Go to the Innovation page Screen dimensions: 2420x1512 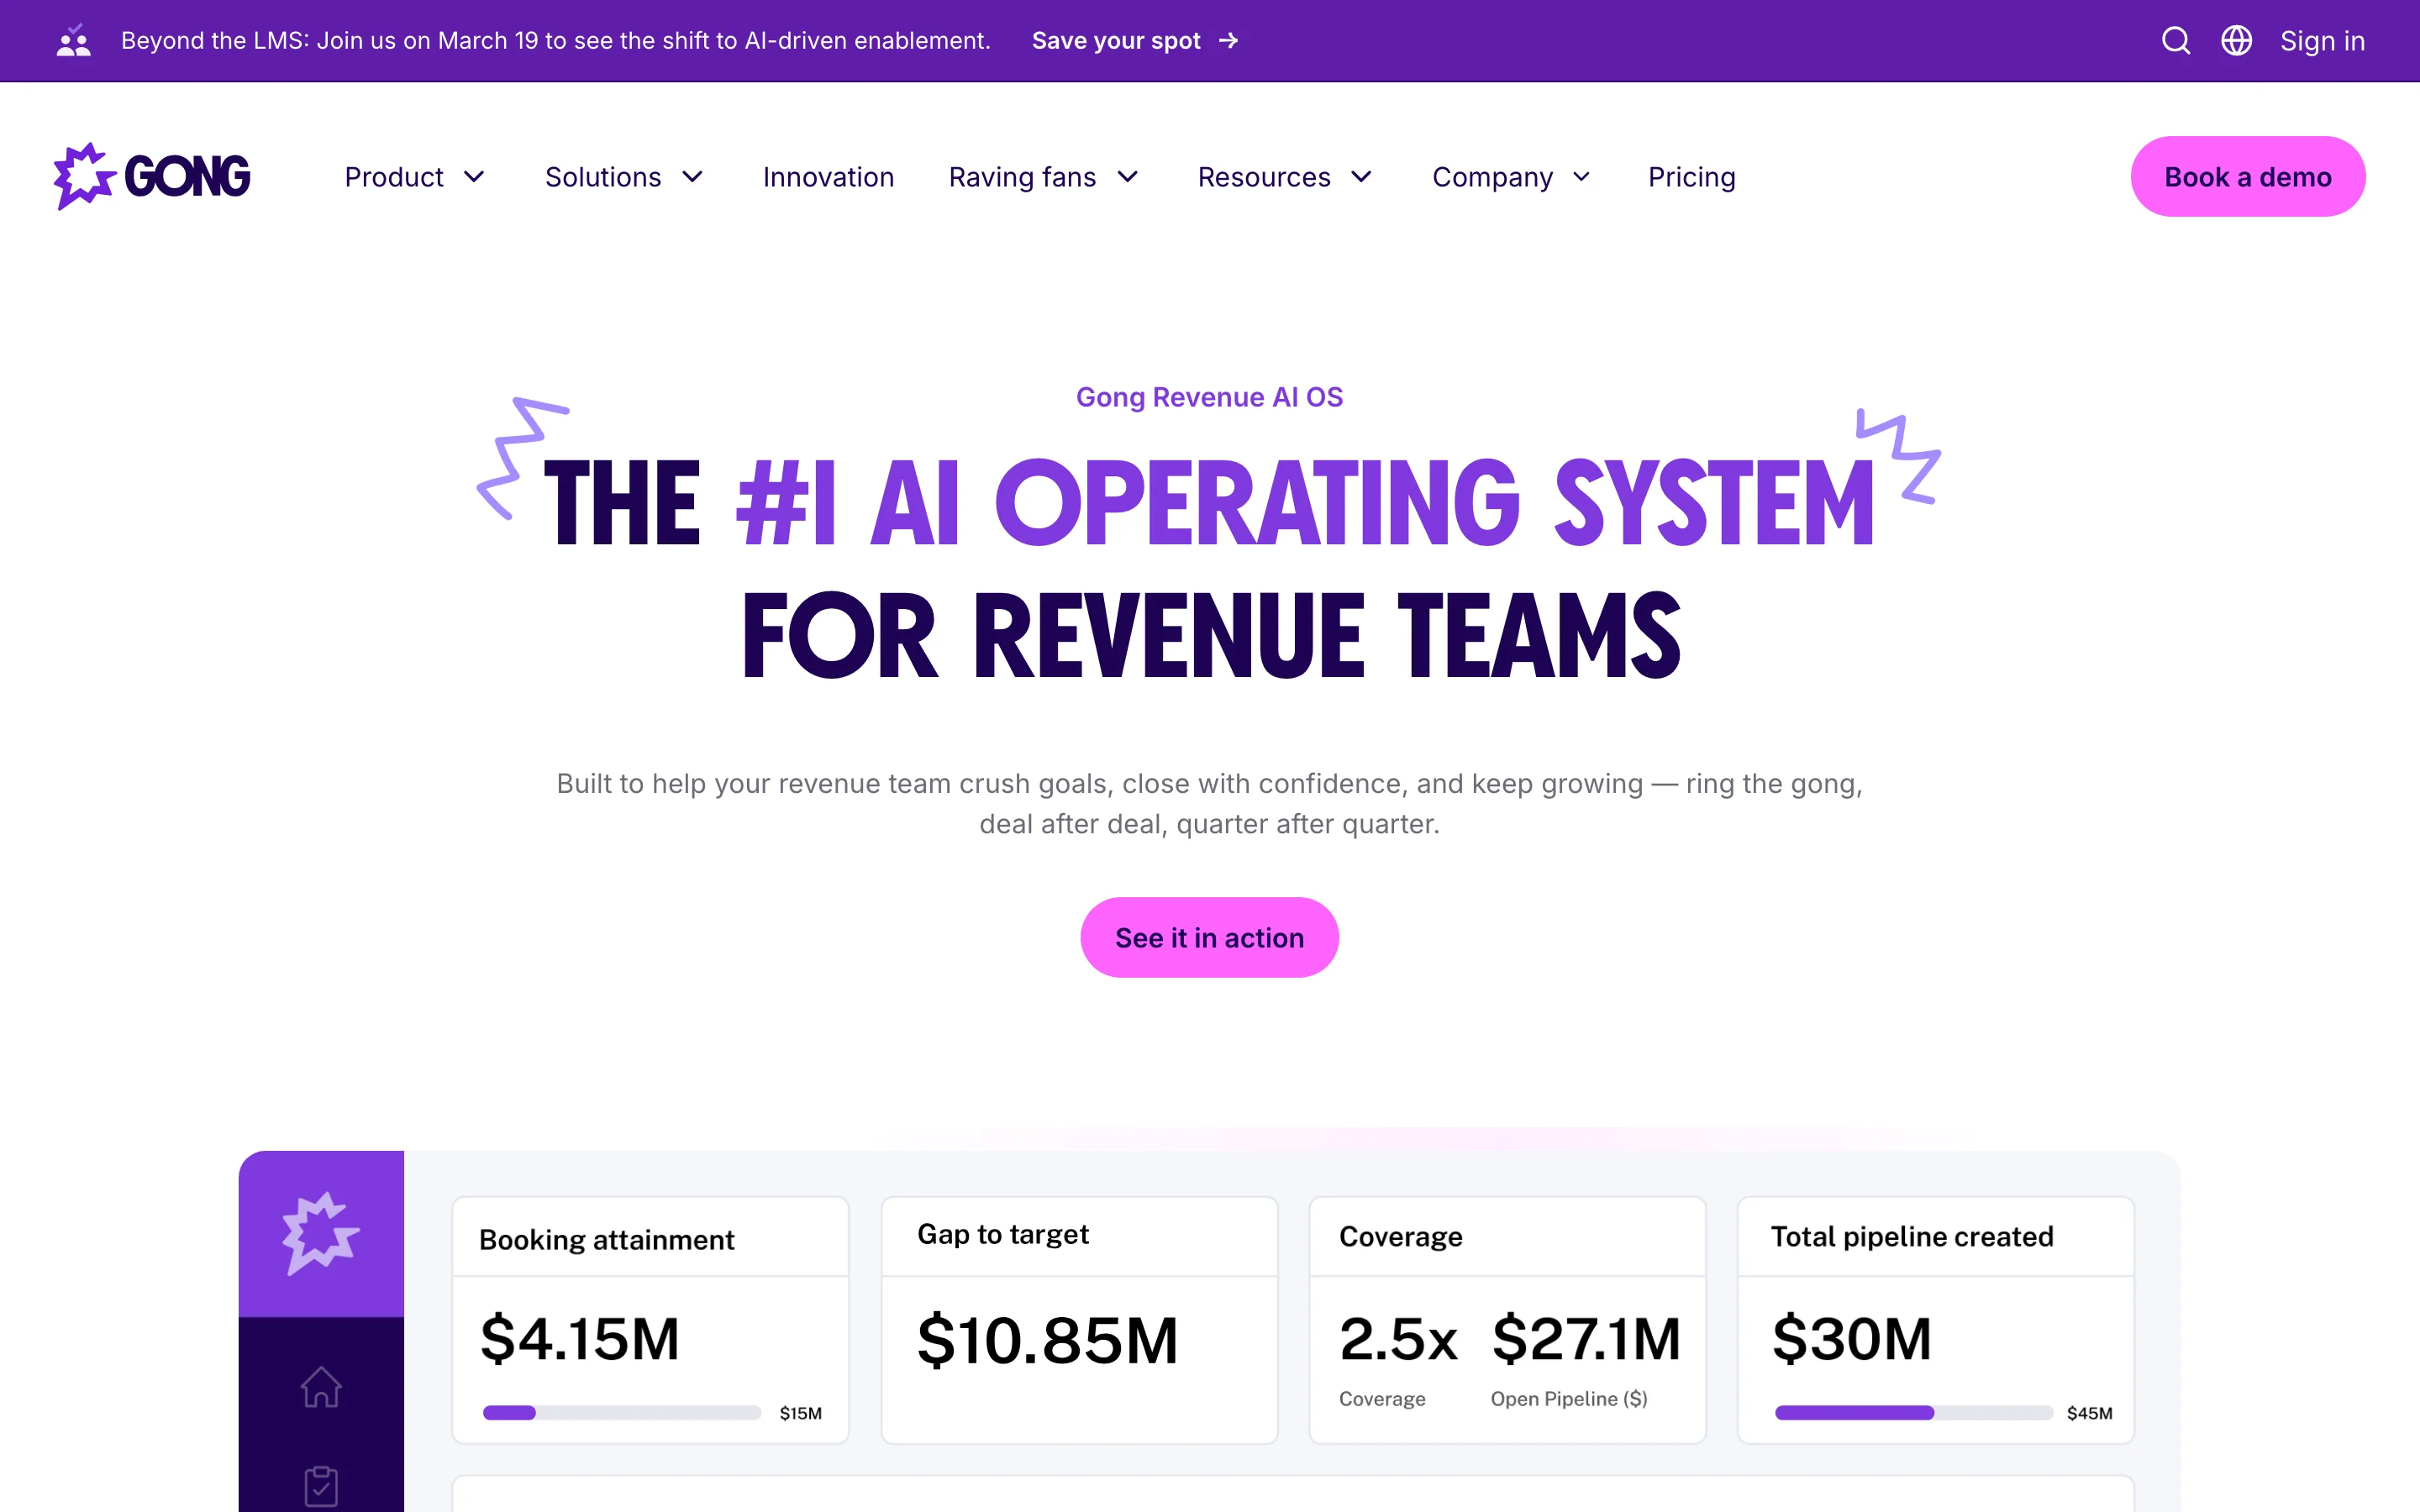(828, 177)
